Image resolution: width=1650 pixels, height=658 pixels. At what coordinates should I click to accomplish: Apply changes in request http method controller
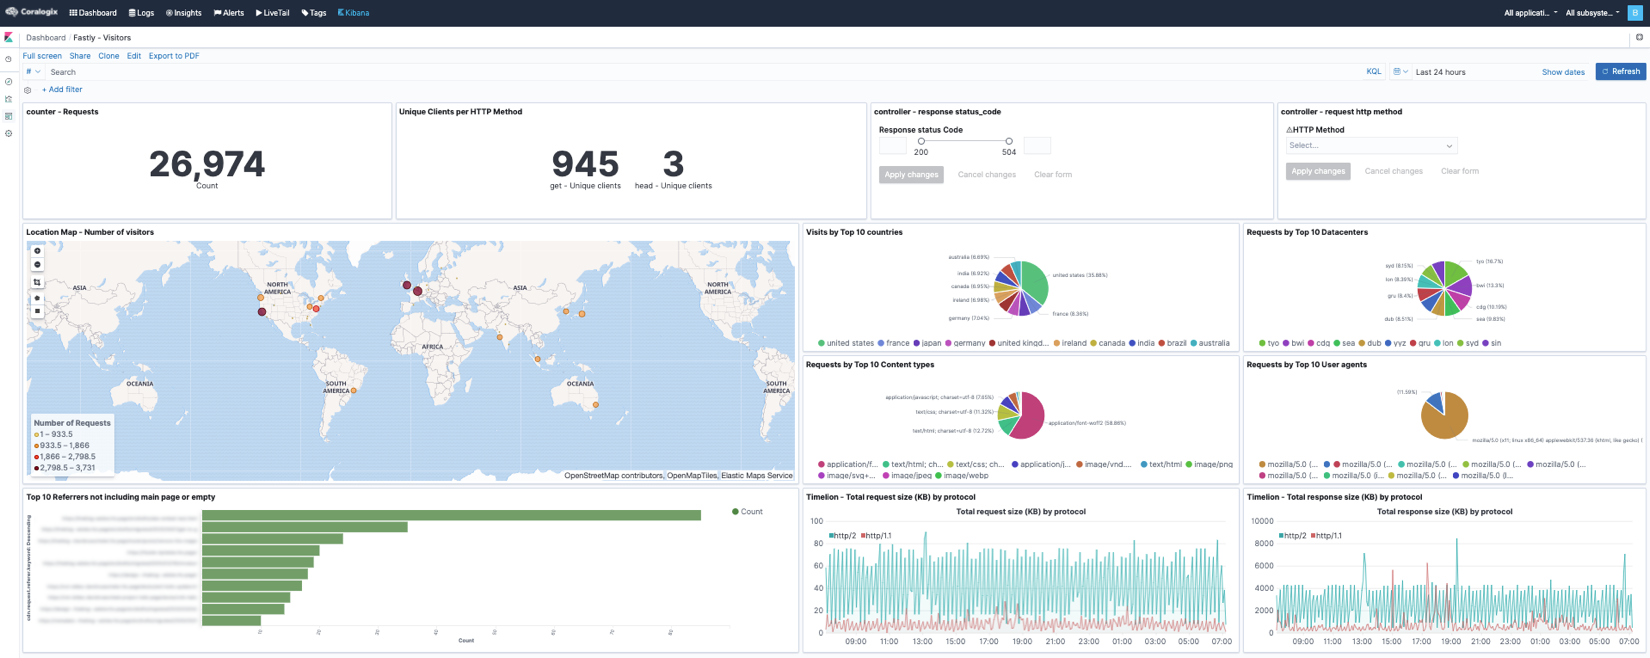click(1318, 171)
